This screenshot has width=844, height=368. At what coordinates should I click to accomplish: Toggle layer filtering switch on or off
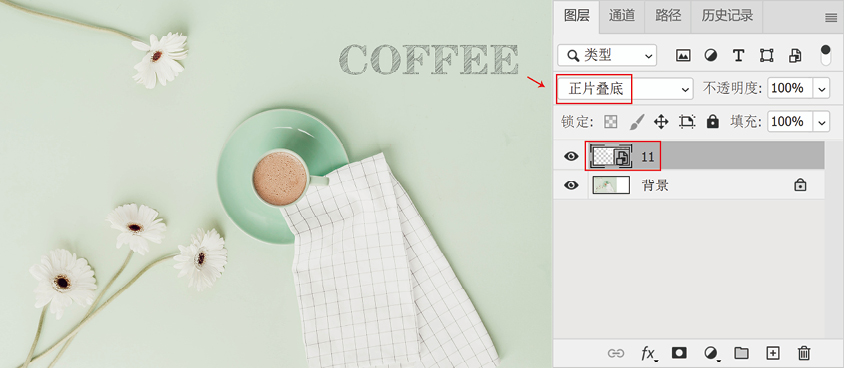[825, 55]
